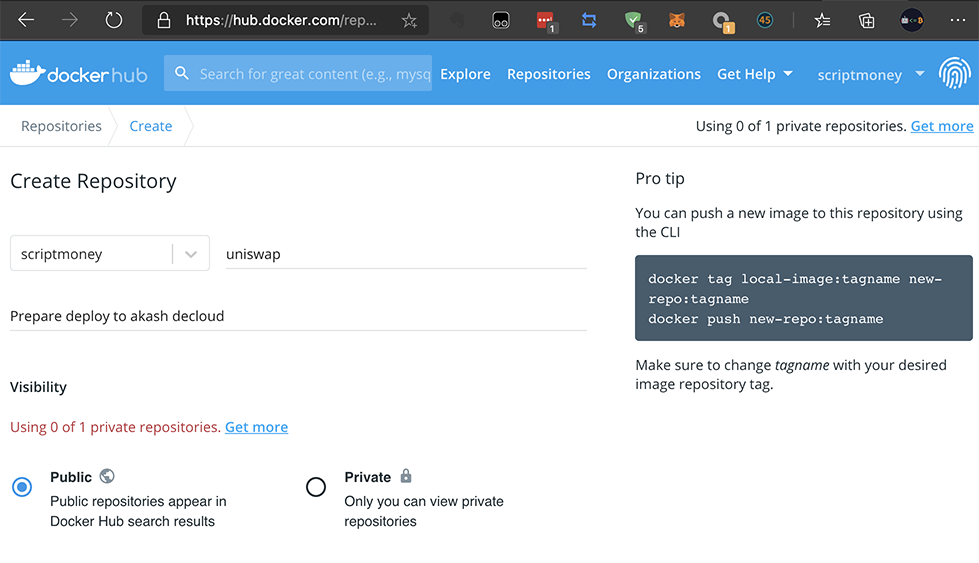This screenshot has height=563, width=979.
Task: Open the Get Help dropdown menu
Action: (755, 74)
